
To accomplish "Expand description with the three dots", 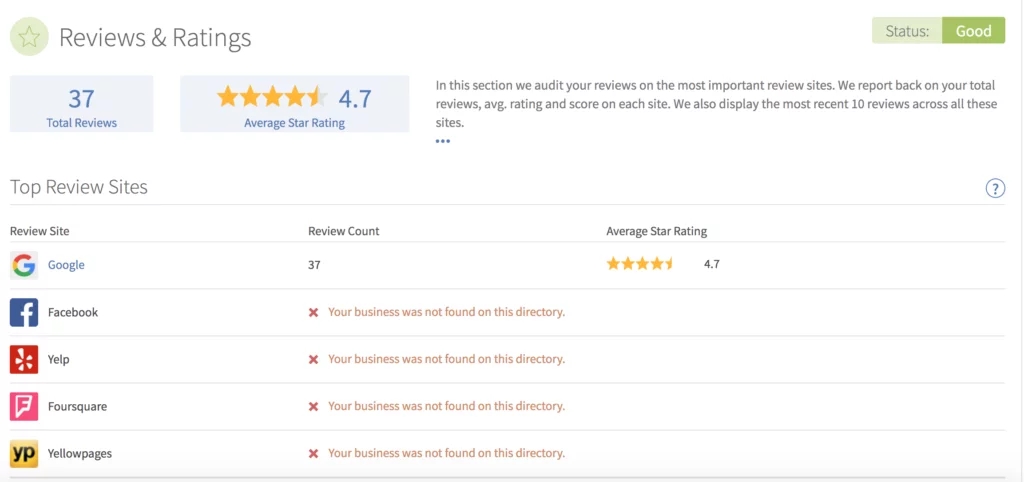I will [443, 141].
